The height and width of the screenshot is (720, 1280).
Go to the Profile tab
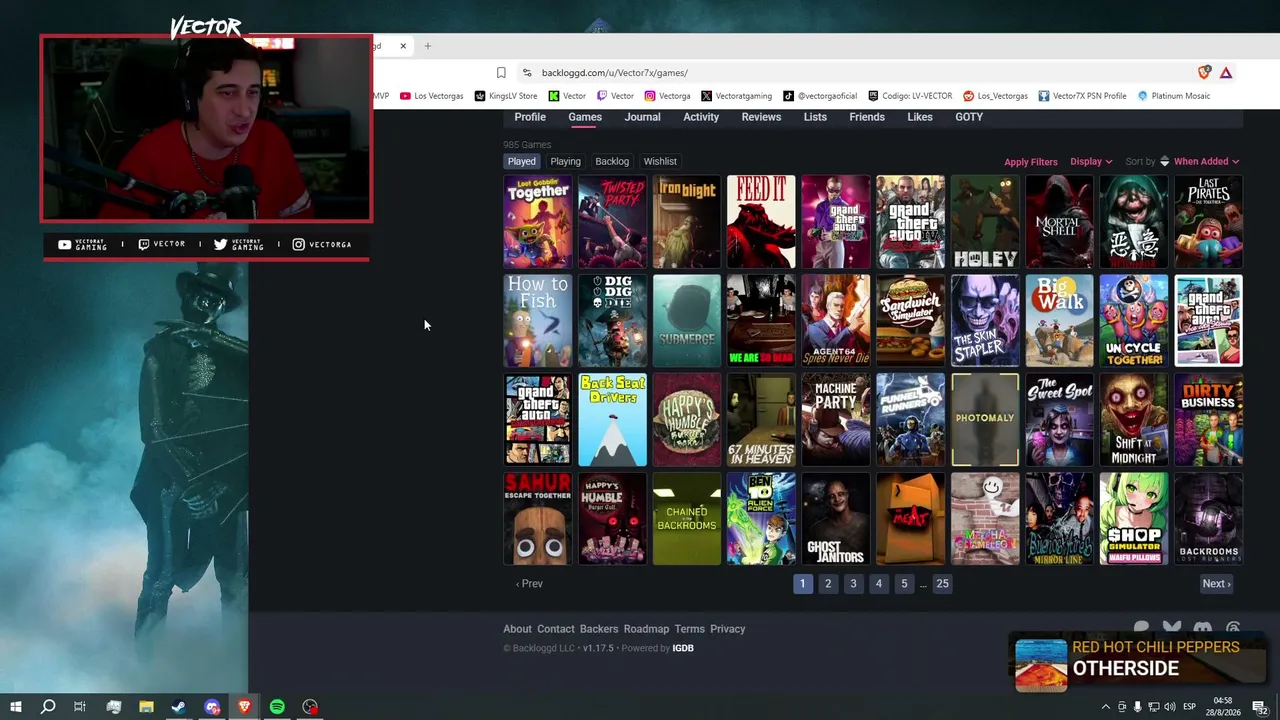[x=530, y=117]
